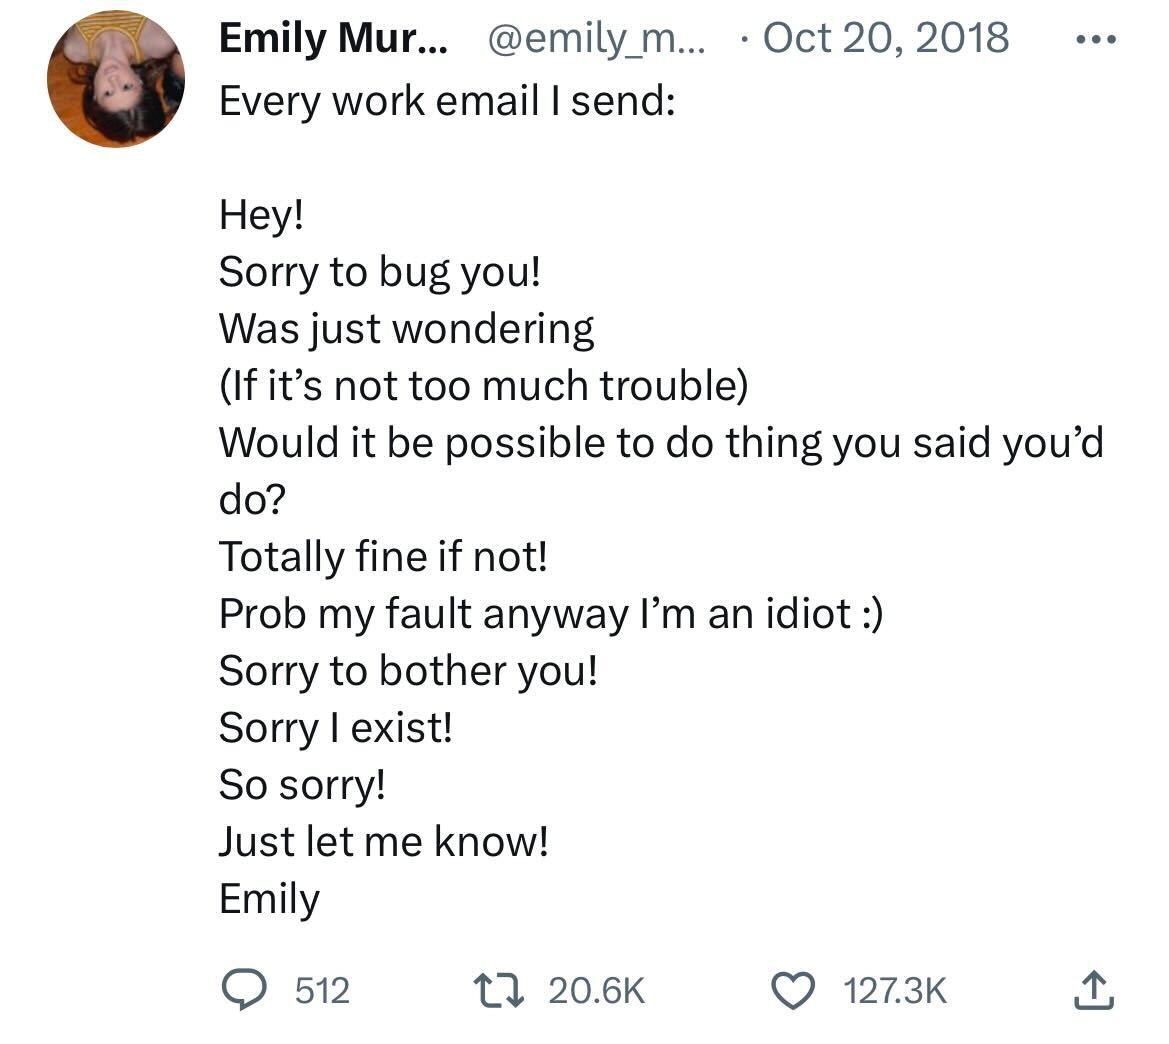Click the "Every work email I send:" line
The width and height of the screenshot is (1169, 1044).
[447, 101]
